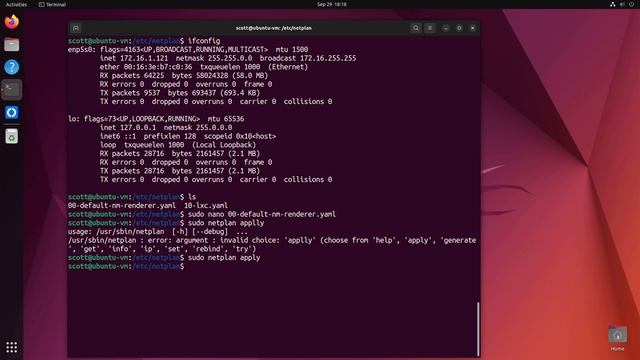Click the network status icon in top bar

pos(613,4)
